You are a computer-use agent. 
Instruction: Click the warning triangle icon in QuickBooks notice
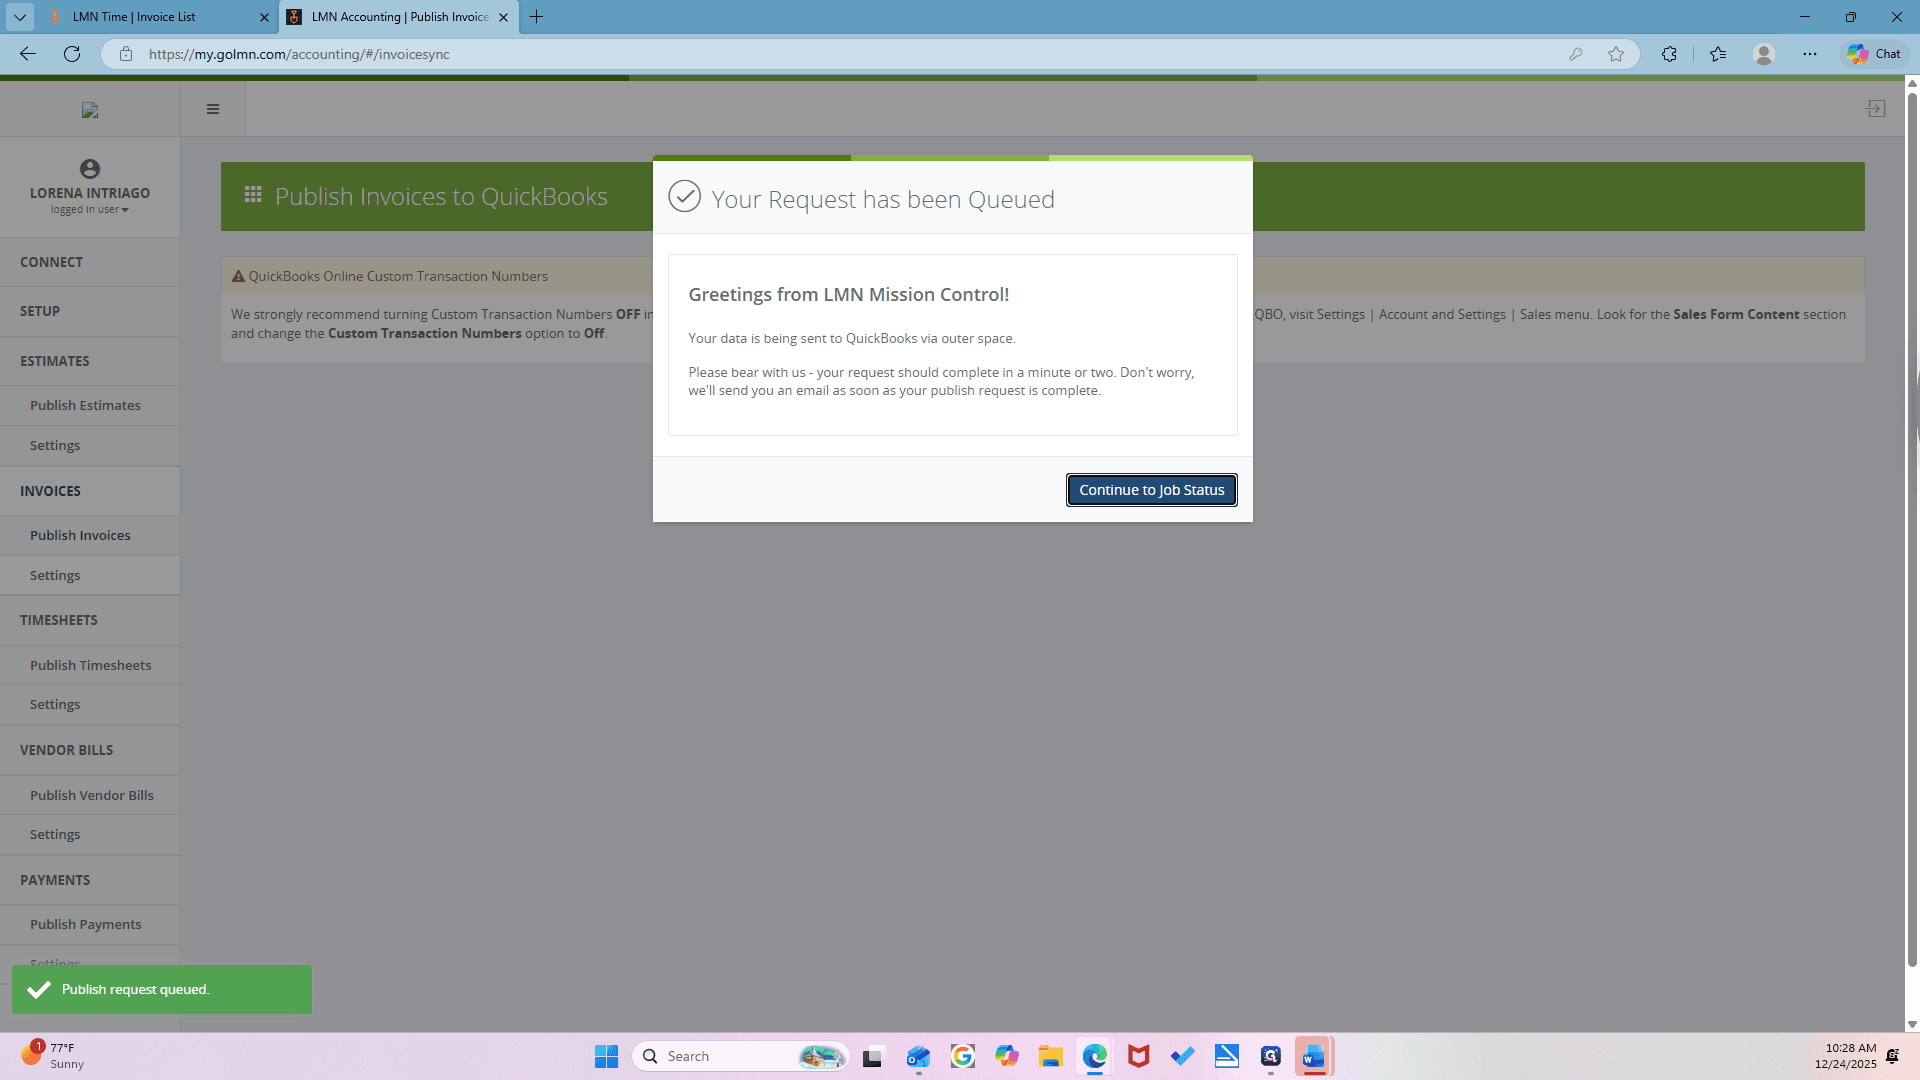pyautogui.click(x=238, y=276)
